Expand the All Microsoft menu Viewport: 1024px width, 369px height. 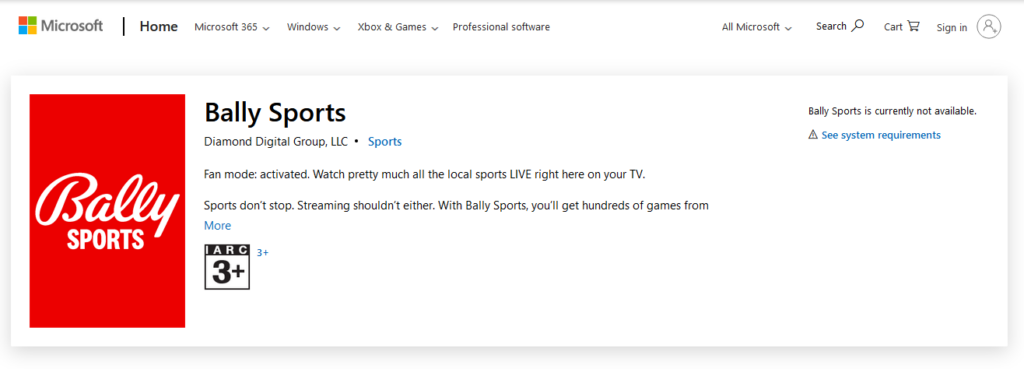[x=756, y=27]
